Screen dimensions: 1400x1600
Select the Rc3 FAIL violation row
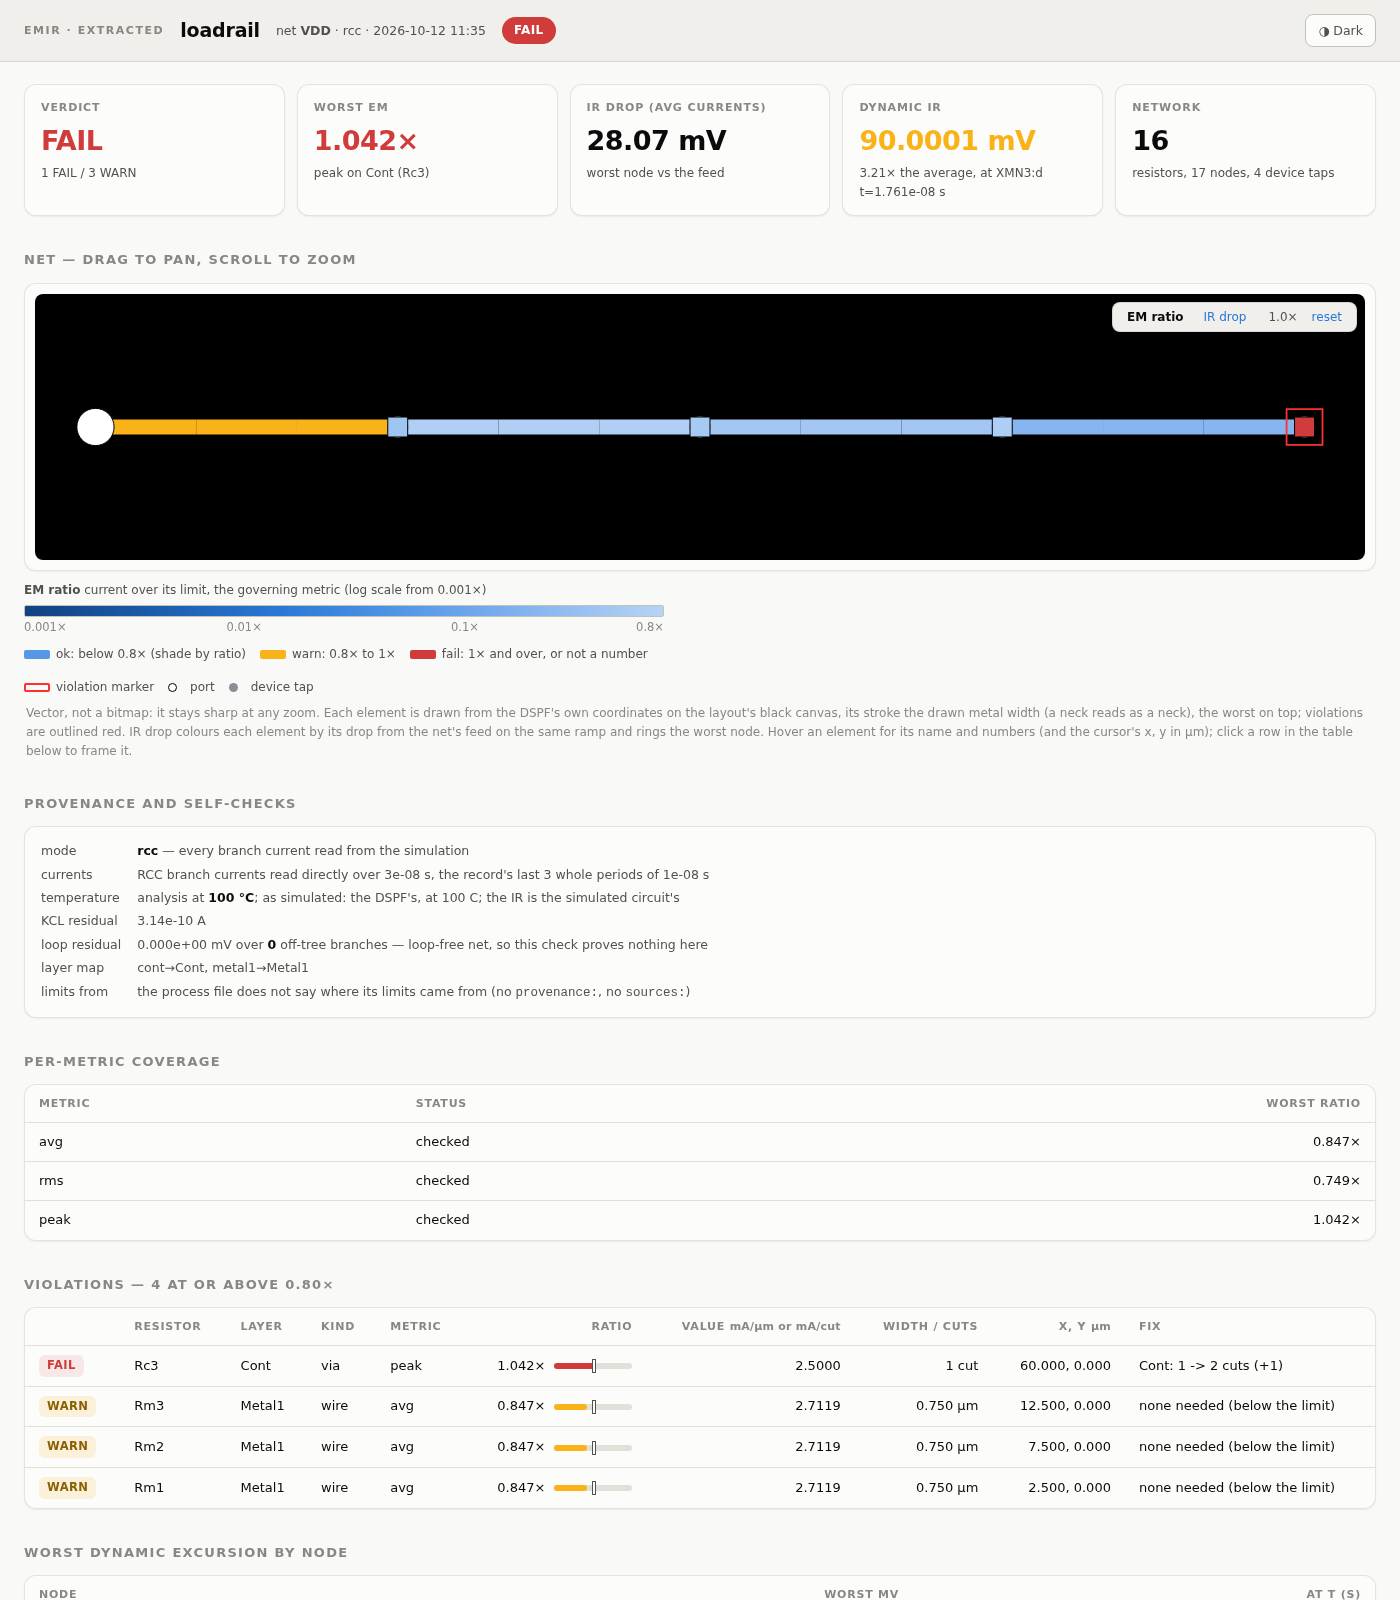click(x=700, y=1366)
